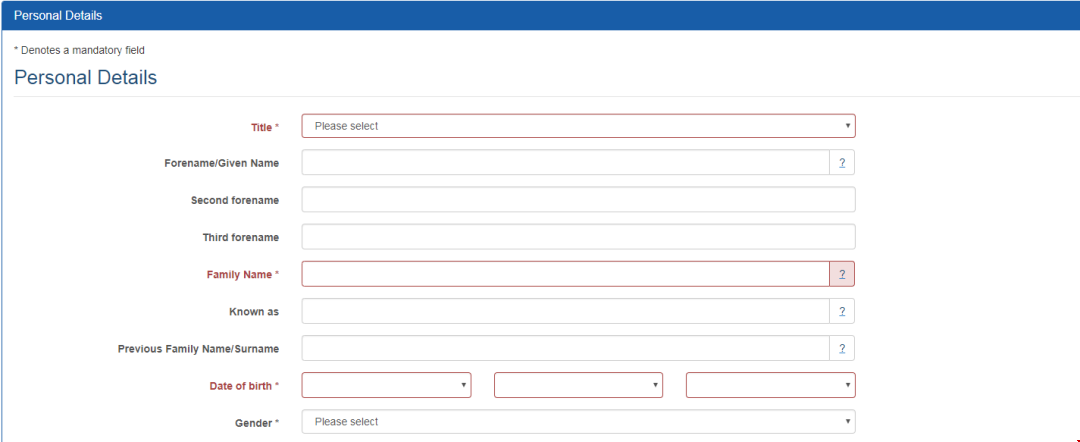The height and width of the screenshot is (442, 1080).
Task: Click the blue Personal Details header bar
Action: tap(540, 15)
